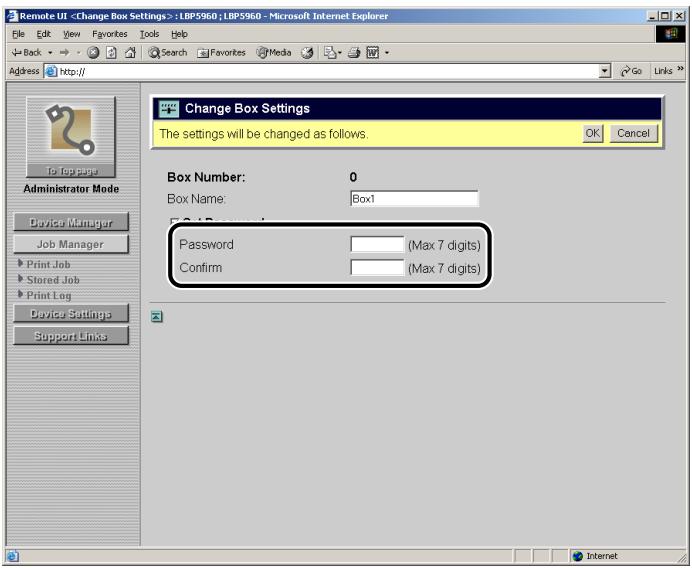692x568 pixels.
Task: Click the Change Box Settings header icon
Action: [x=169, y=109]
